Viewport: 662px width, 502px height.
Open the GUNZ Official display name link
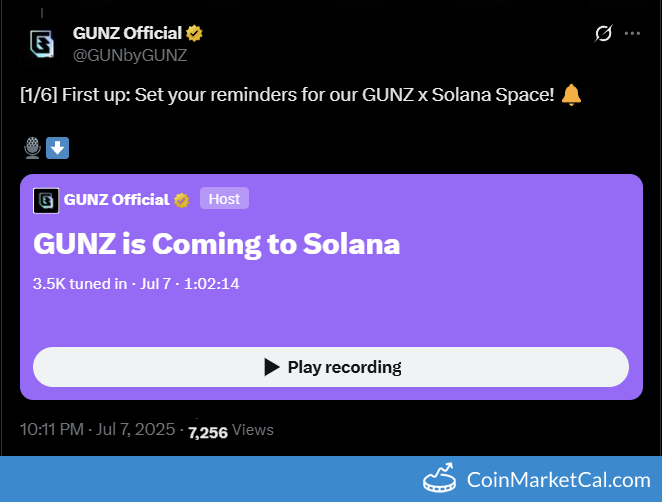click(x=127, y=34)
